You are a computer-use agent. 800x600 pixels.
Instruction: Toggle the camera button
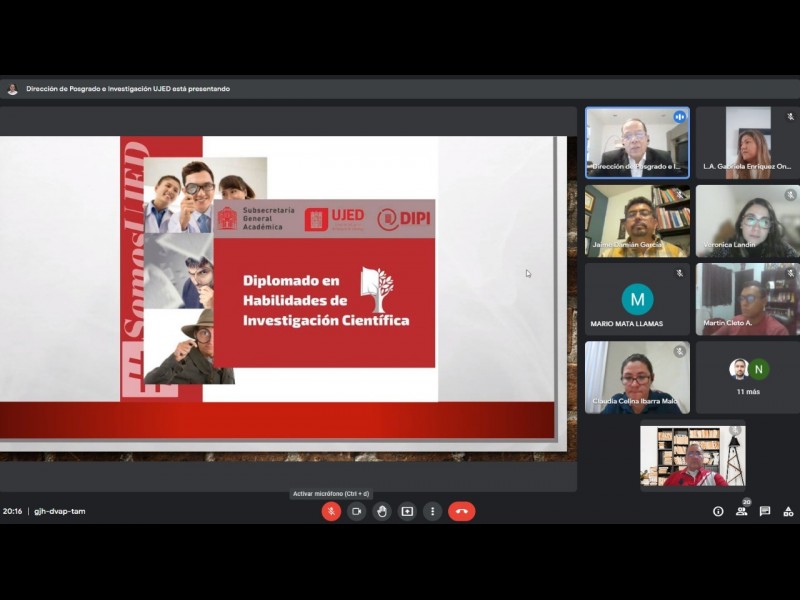click(356, 511)
